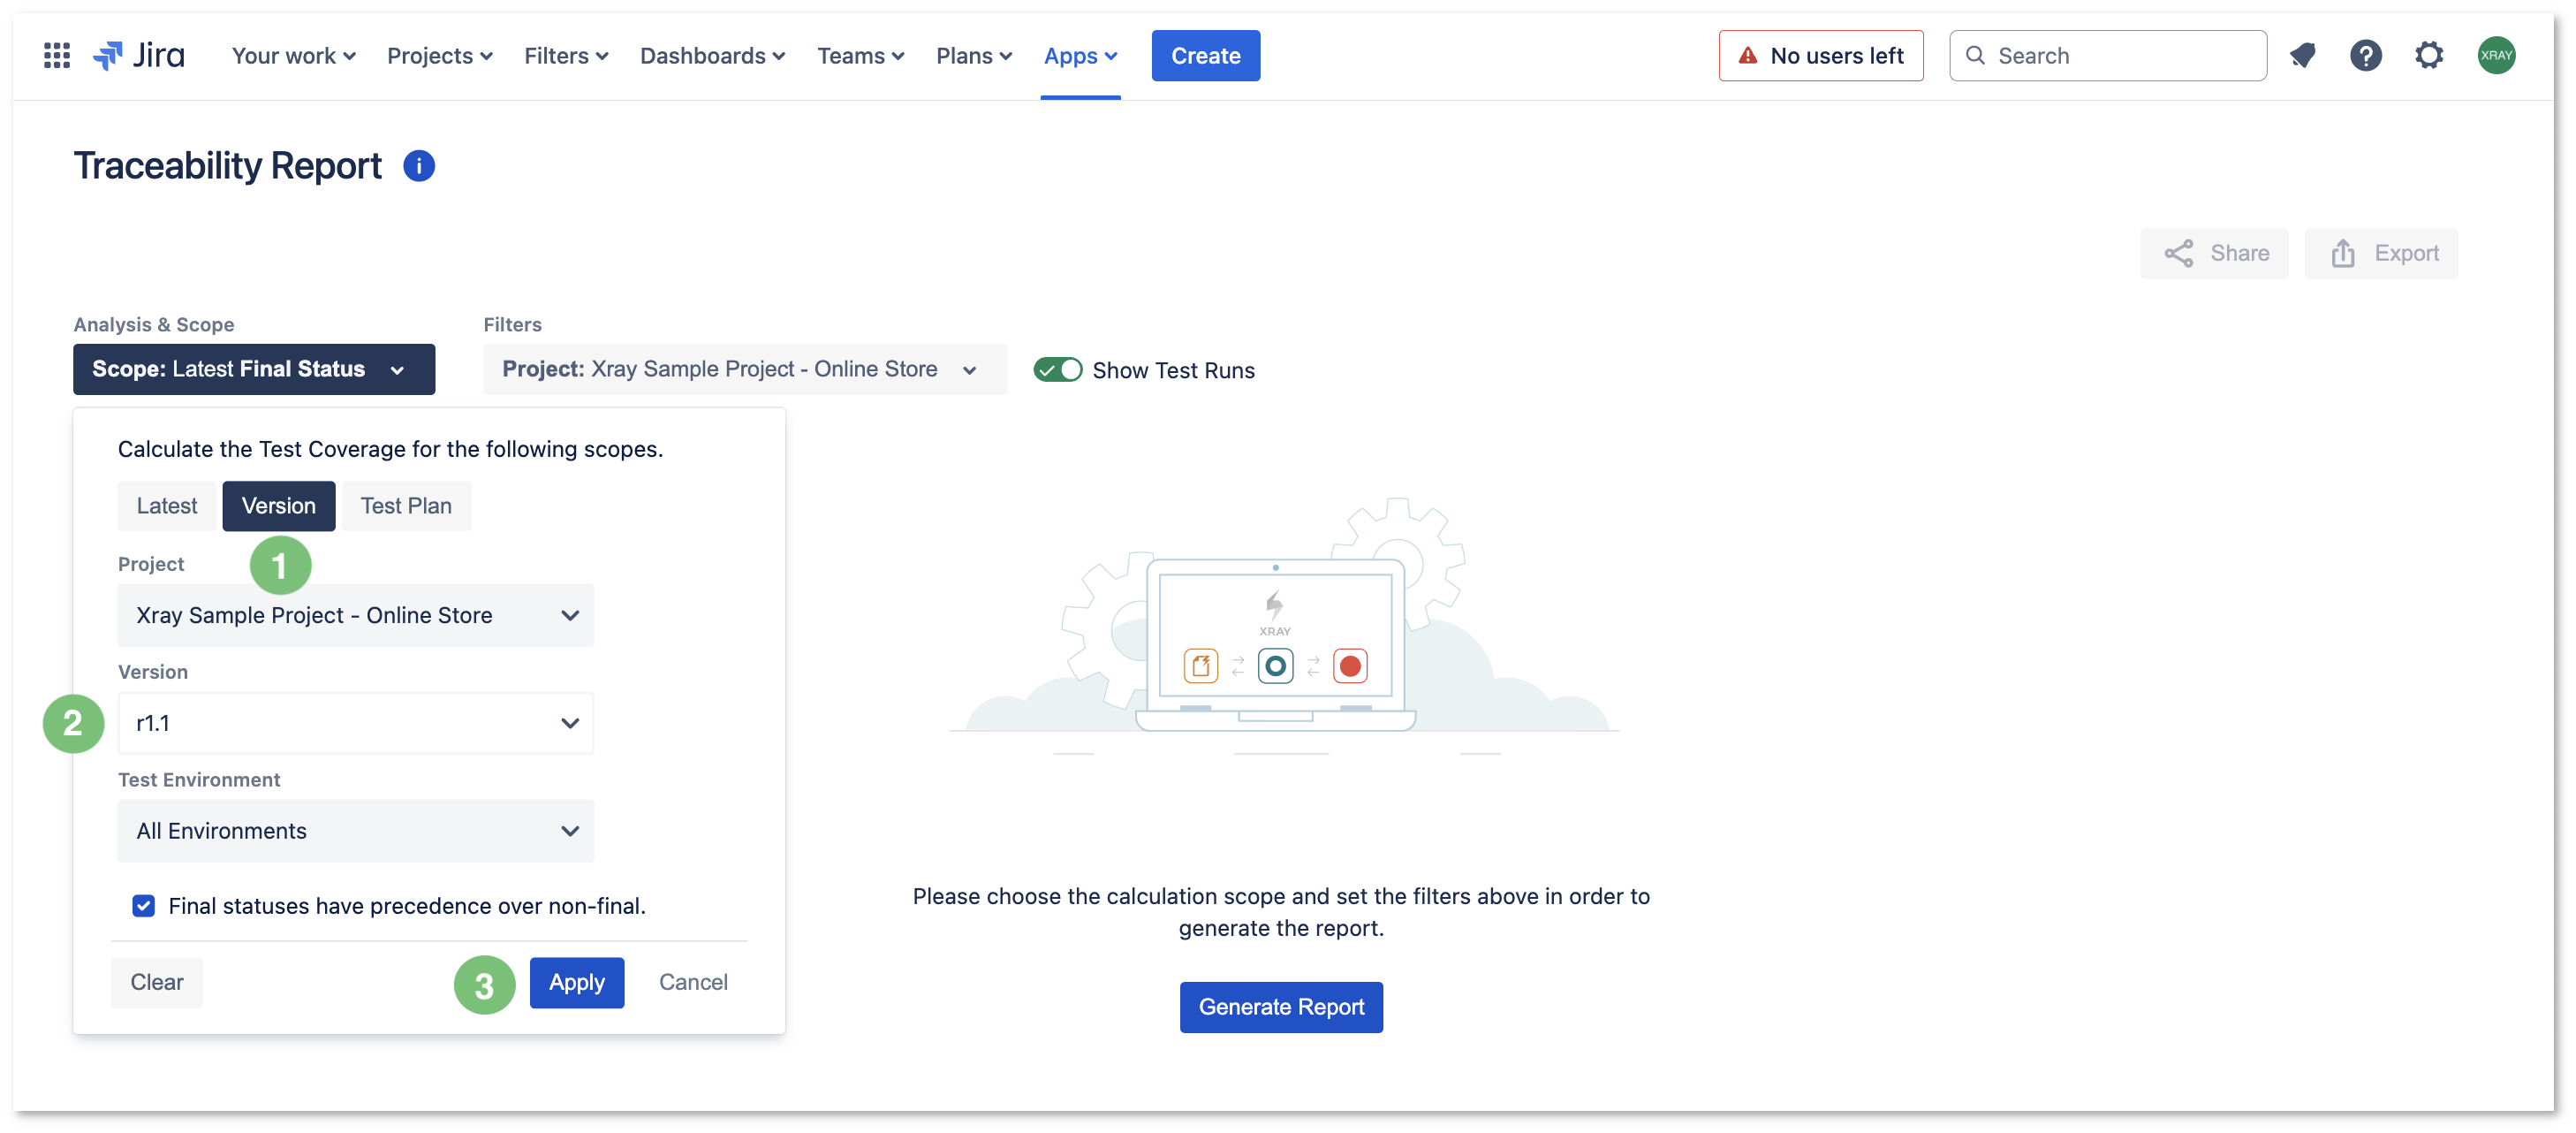The width and height of the screenshot is (2576, 1133).
Task: Open the Xray Sample Project dropdown
Action: pyautogui.click(x=356, y=616)
